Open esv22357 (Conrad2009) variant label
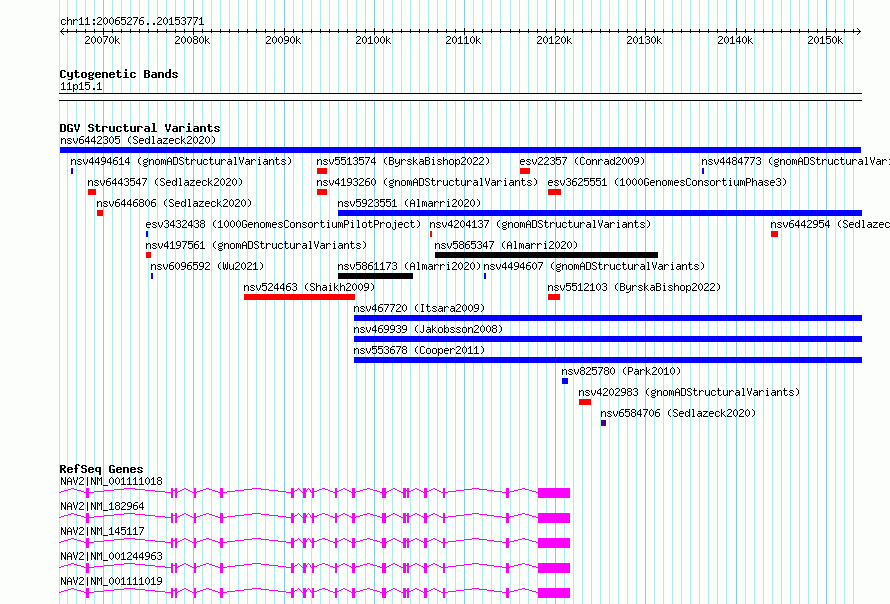 (x=582, y=161)
